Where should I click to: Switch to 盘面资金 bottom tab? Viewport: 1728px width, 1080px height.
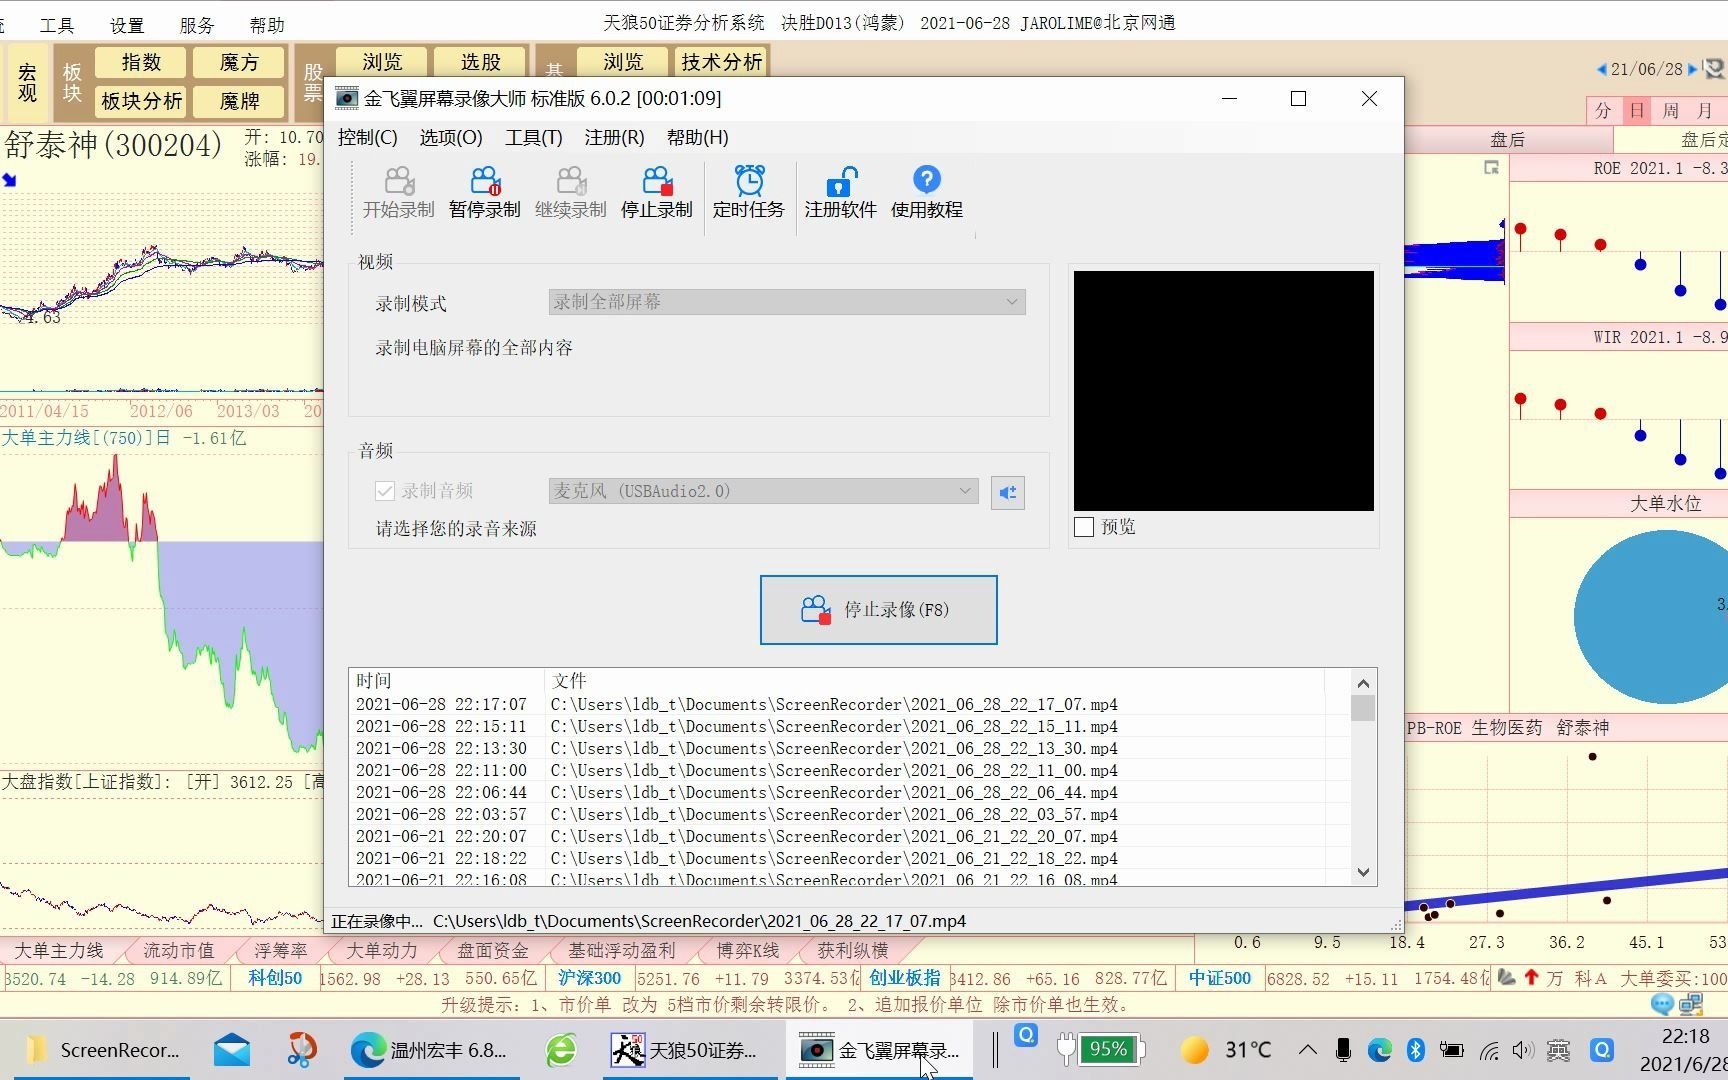(x=492, y=950)
